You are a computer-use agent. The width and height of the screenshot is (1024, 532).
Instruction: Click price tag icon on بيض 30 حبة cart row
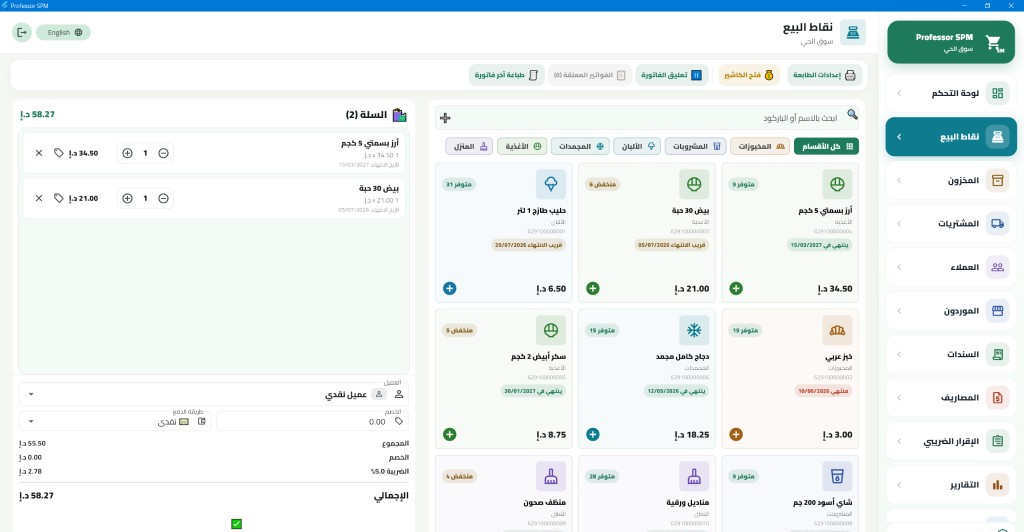(59, 198)
